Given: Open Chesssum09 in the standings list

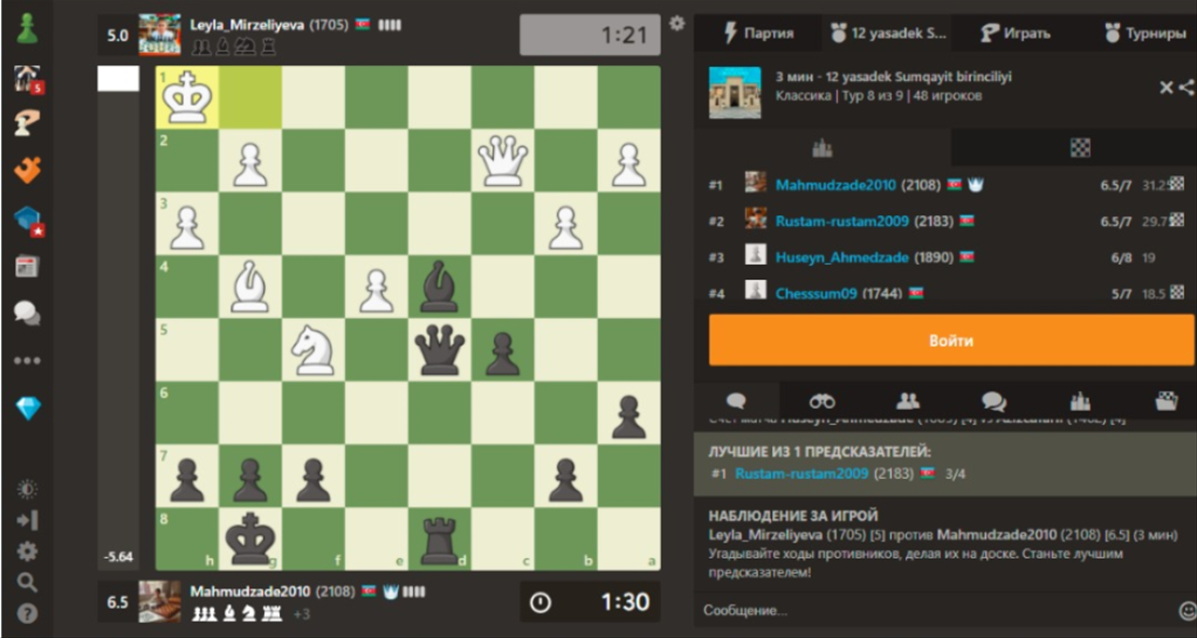Looking at the screenshot, I should [816, 294].
